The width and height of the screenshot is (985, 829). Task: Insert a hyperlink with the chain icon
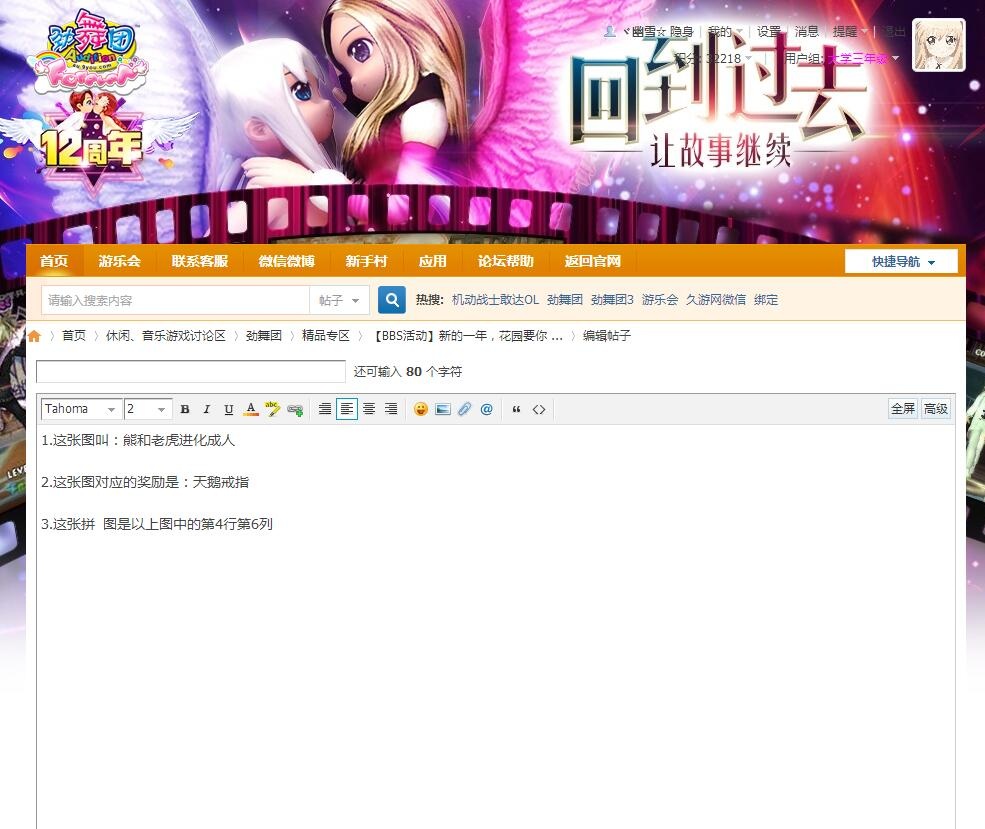(x=295, y=409)
